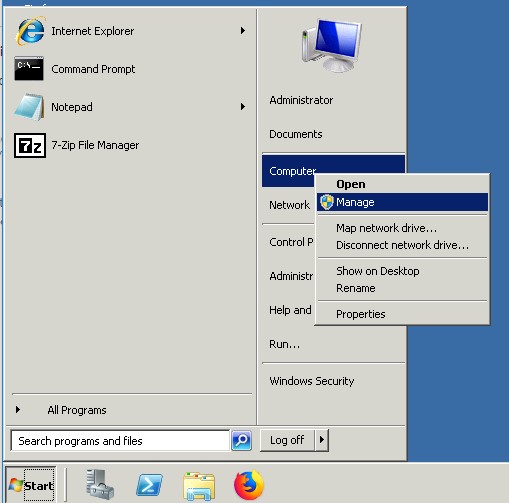
Task: Open Windows PowerShell from the taskbar
Action: click(x=149, y=485)
